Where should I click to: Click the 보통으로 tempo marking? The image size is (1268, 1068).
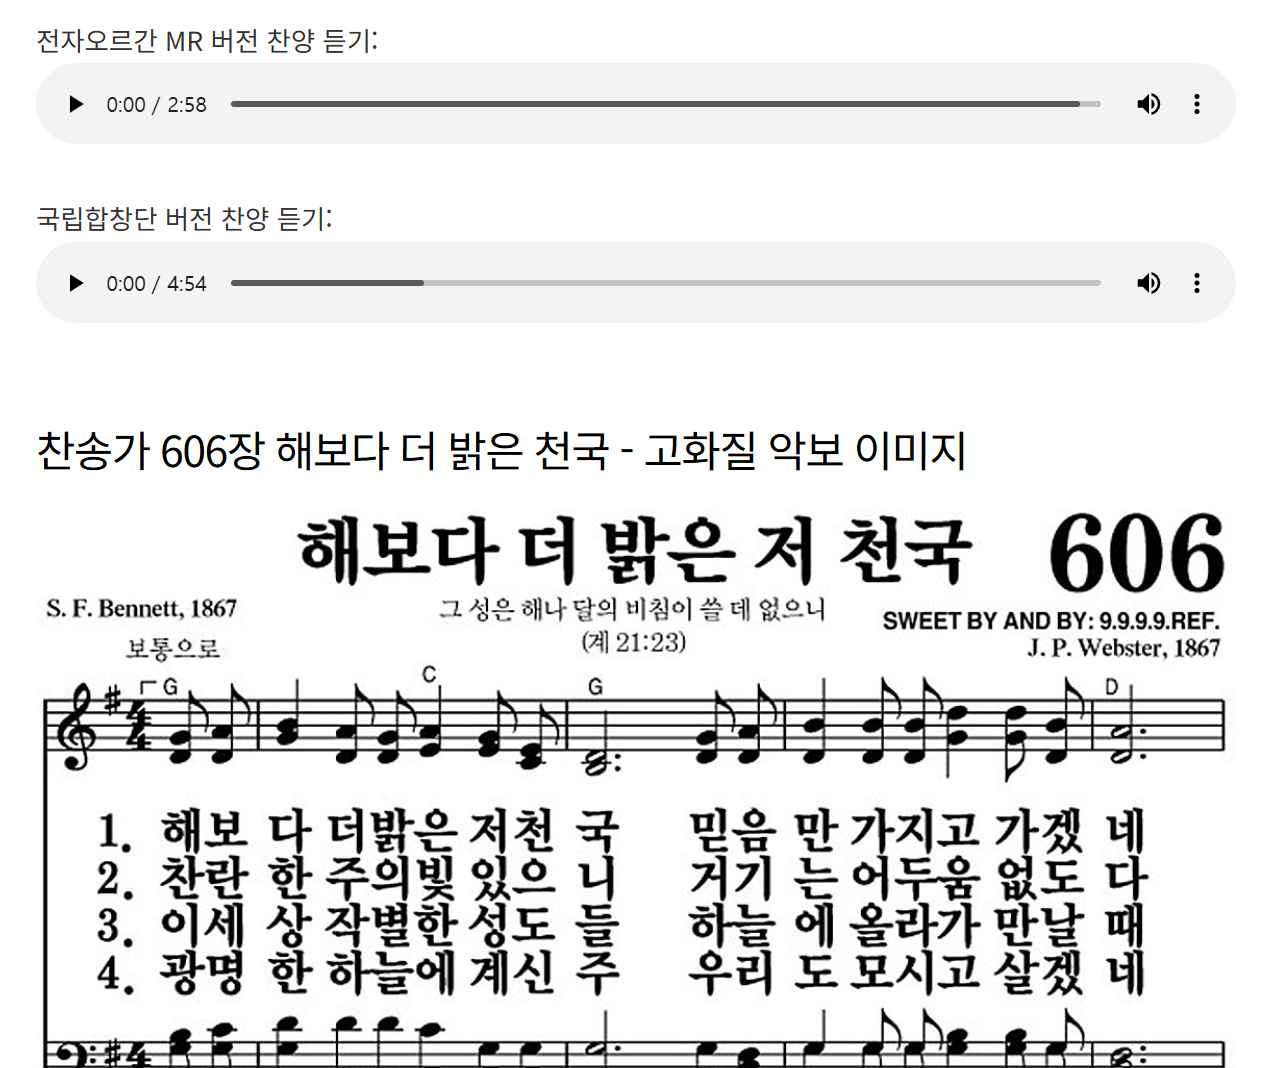tap(173, 649)
